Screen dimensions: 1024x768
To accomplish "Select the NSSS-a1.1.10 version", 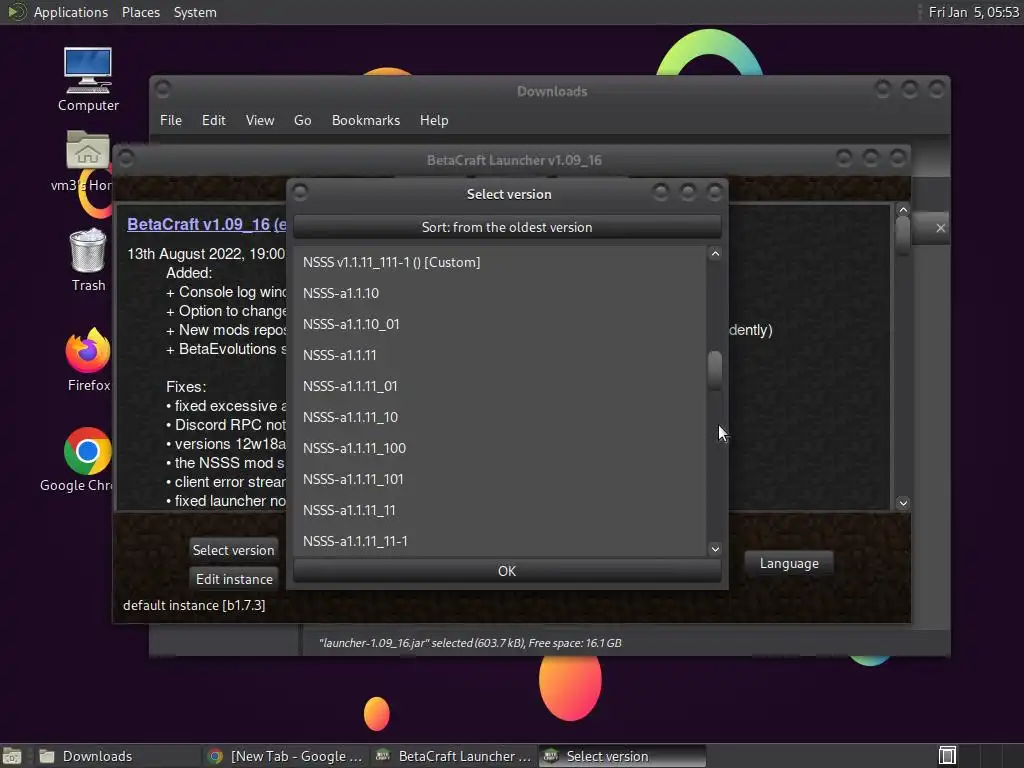I will click(500, 293).
